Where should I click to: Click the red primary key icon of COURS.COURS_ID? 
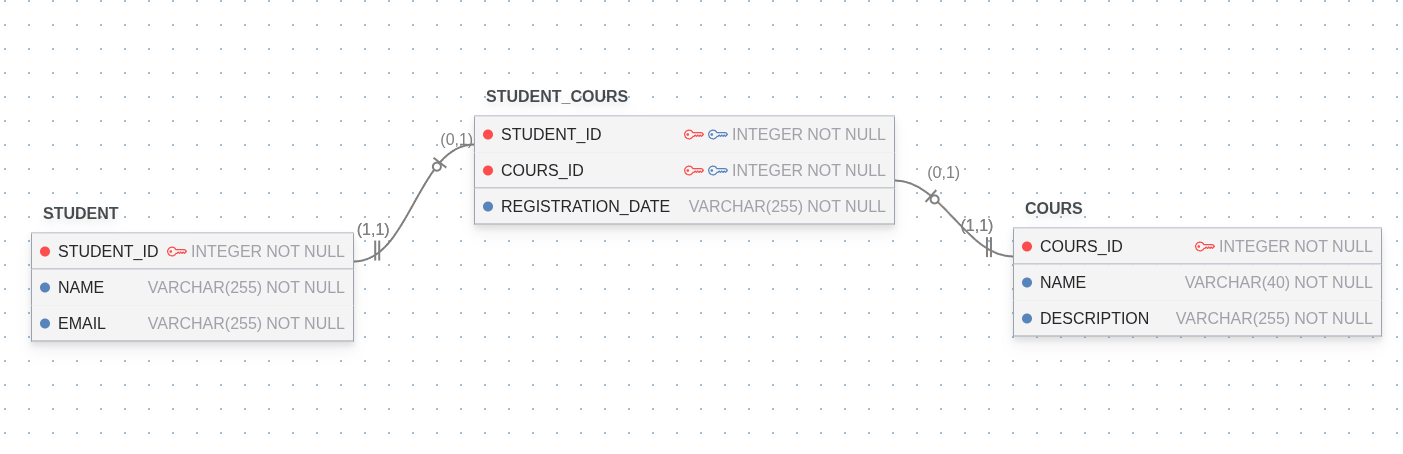click(x=1205, y=247)
